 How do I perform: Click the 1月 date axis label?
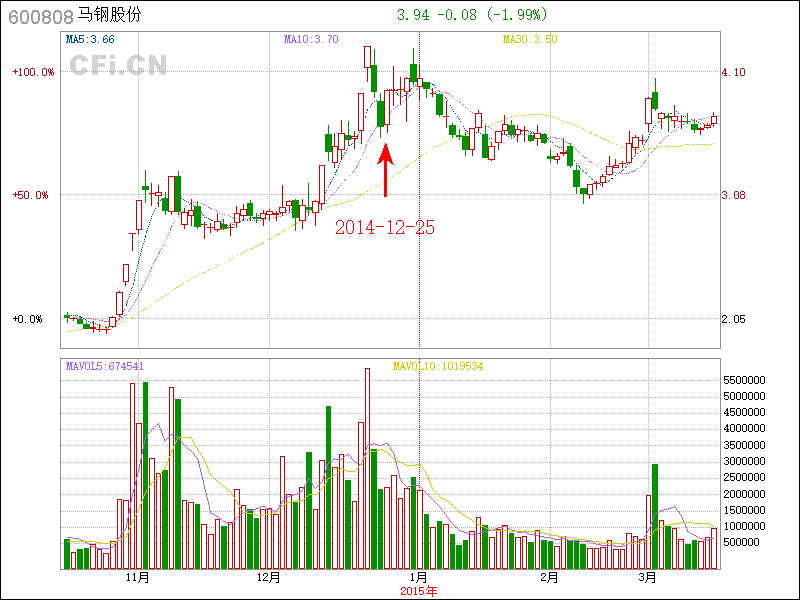419,578
